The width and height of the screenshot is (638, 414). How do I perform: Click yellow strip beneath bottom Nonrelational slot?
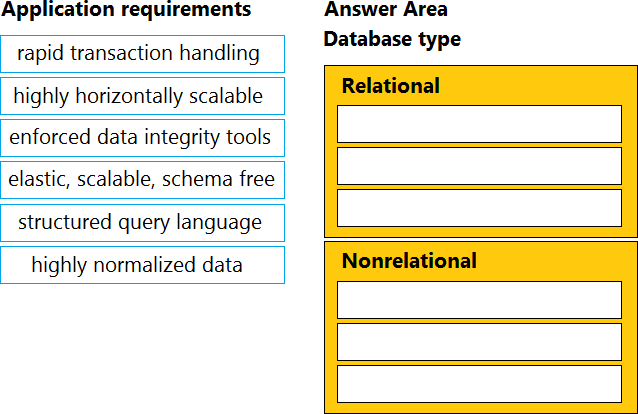(479, 408)
